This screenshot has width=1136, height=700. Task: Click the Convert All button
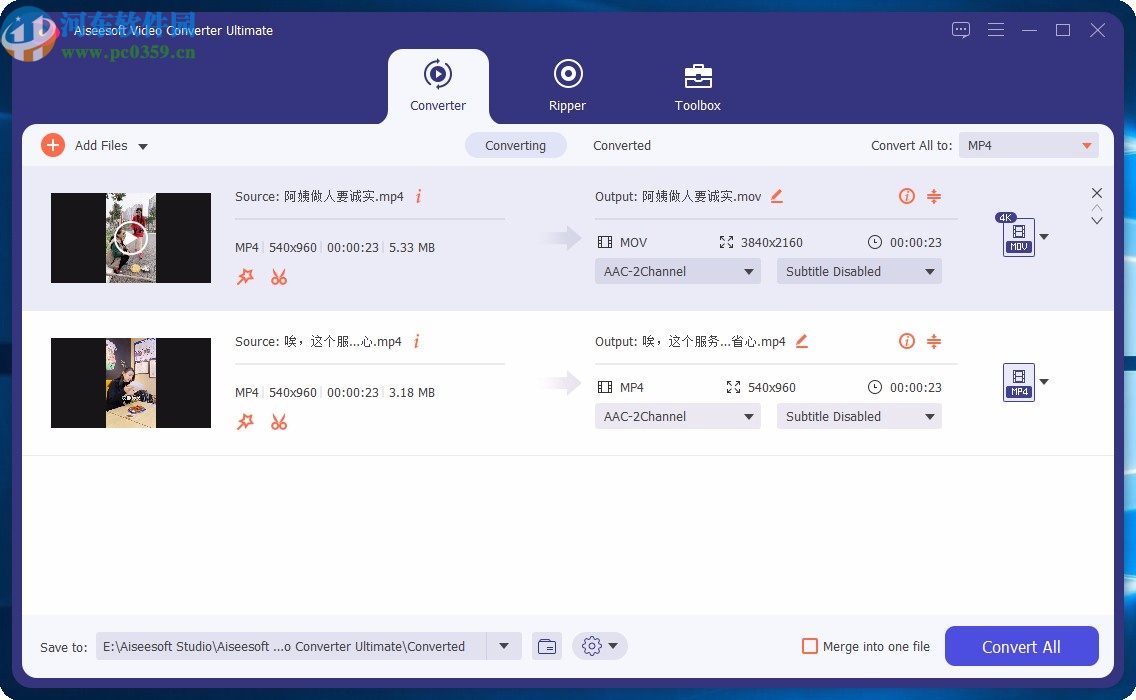tap(1021, 646)
